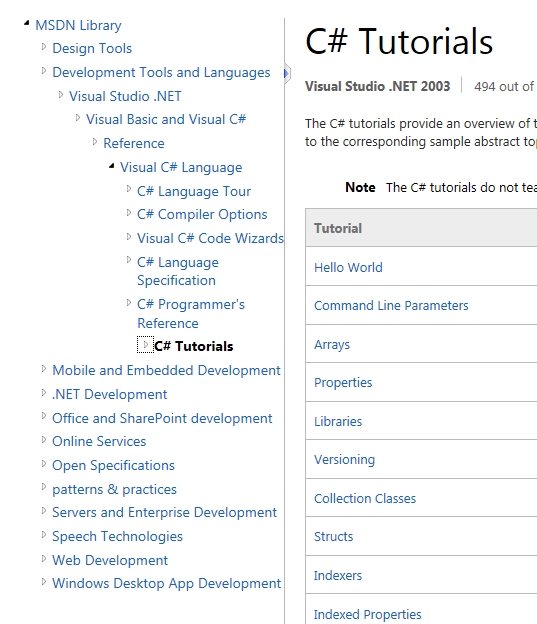Open the C# Language Tour link
Screen dimensions: 537x624
pos(194,191)
